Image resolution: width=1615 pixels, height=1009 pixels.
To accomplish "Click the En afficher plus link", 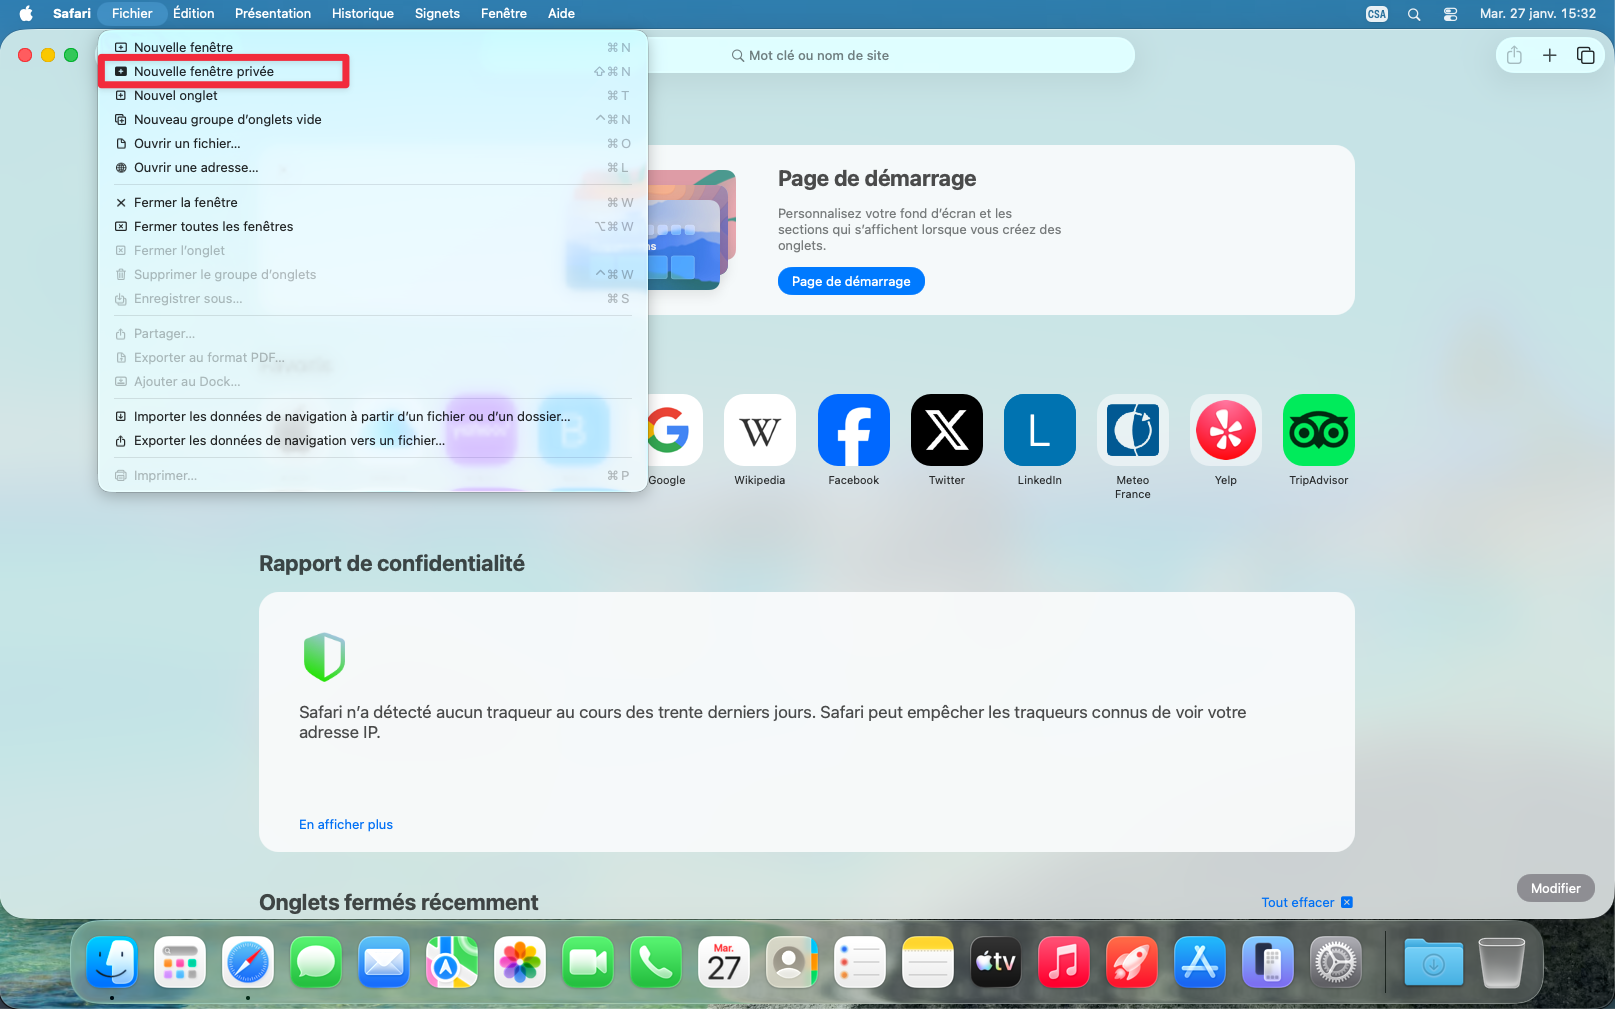I will pos(346,825).
